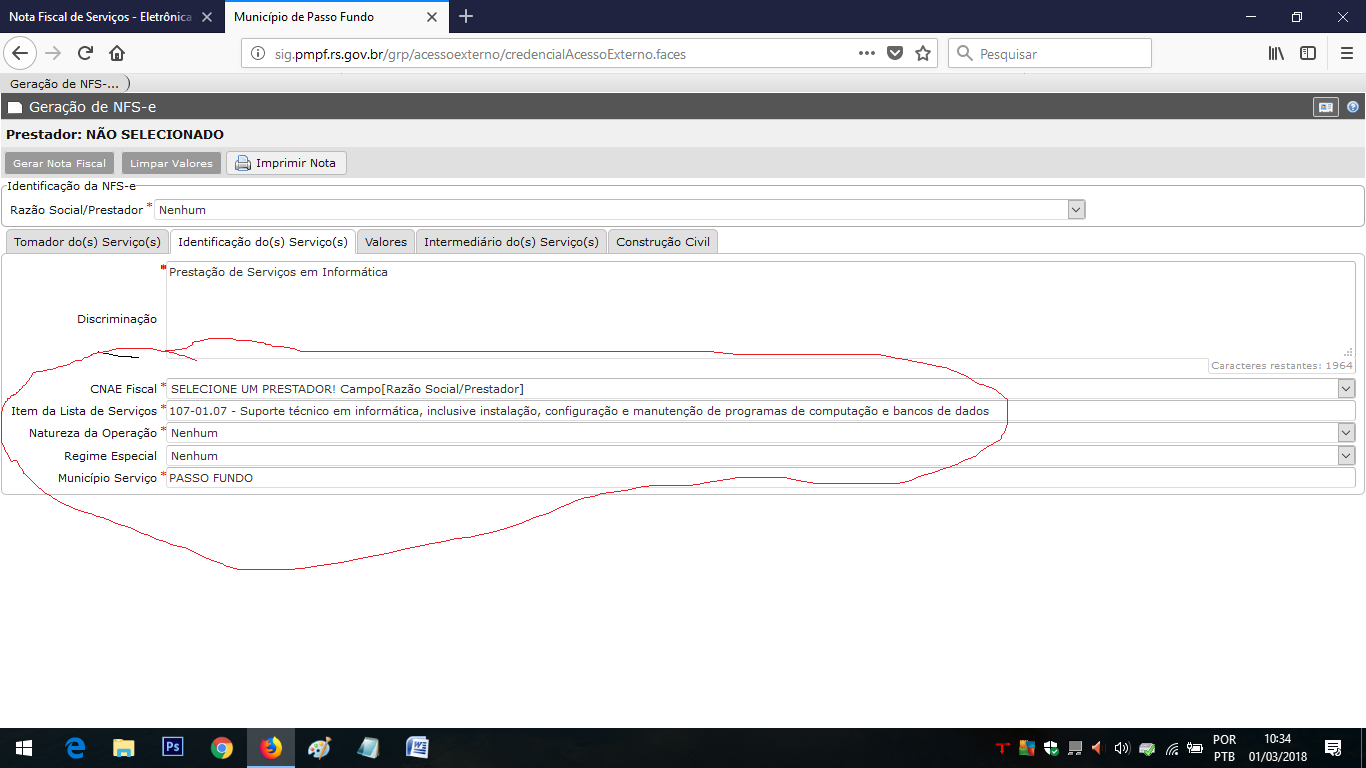Viewport: 1366px width, 768px height.
Task: Expand the Regime Especial dropdown
Action: pyautogui.click(x=1347, y=456)
